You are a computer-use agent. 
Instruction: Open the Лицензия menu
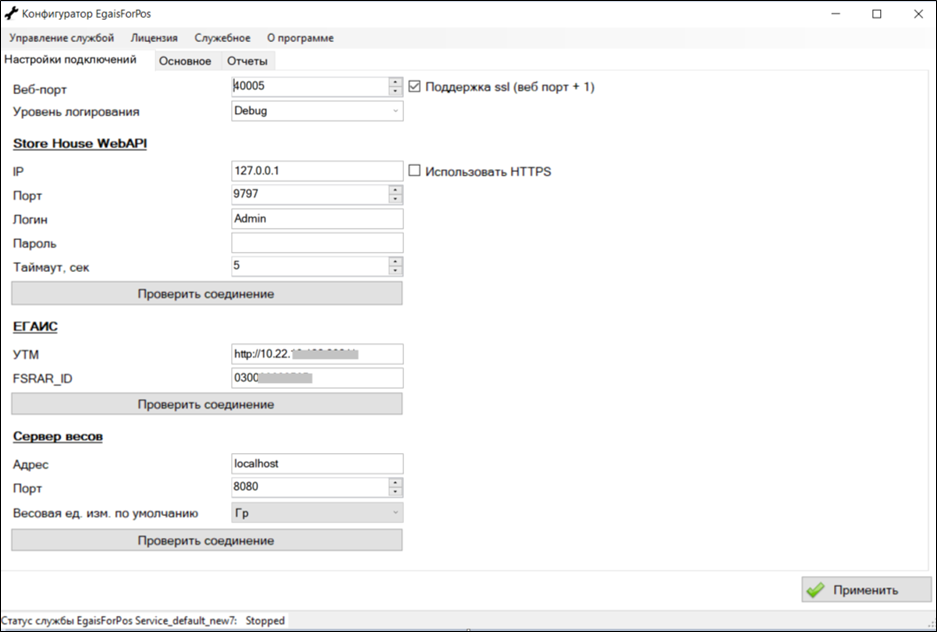pos(154,38)
